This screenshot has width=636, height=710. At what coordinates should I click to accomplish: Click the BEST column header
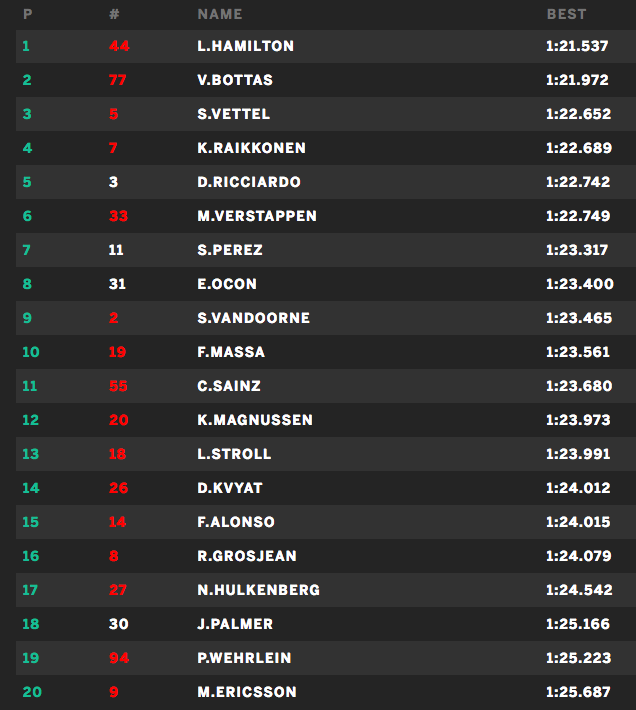click(x=566, y=15)
